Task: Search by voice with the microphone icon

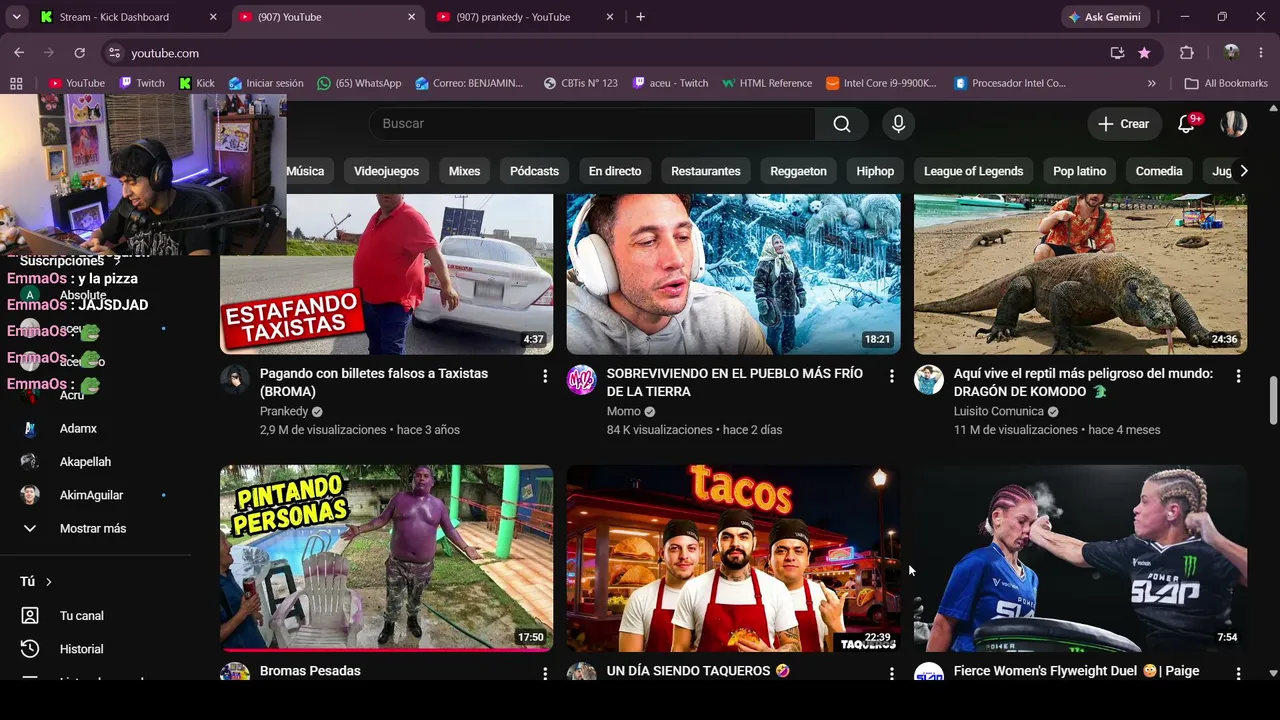Action: click(x=898, y=124)
